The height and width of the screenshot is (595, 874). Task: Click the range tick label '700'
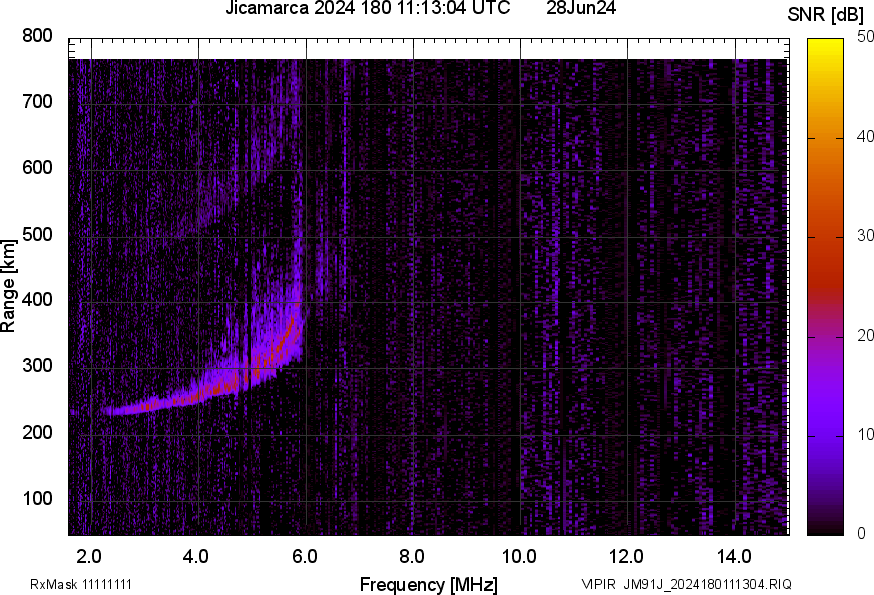[x=37, y=101]
